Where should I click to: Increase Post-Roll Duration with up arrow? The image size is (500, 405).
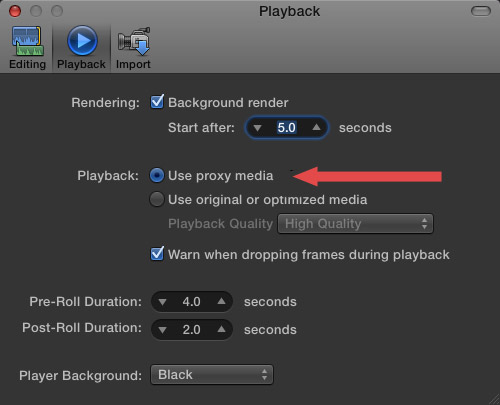click(221, 329)
